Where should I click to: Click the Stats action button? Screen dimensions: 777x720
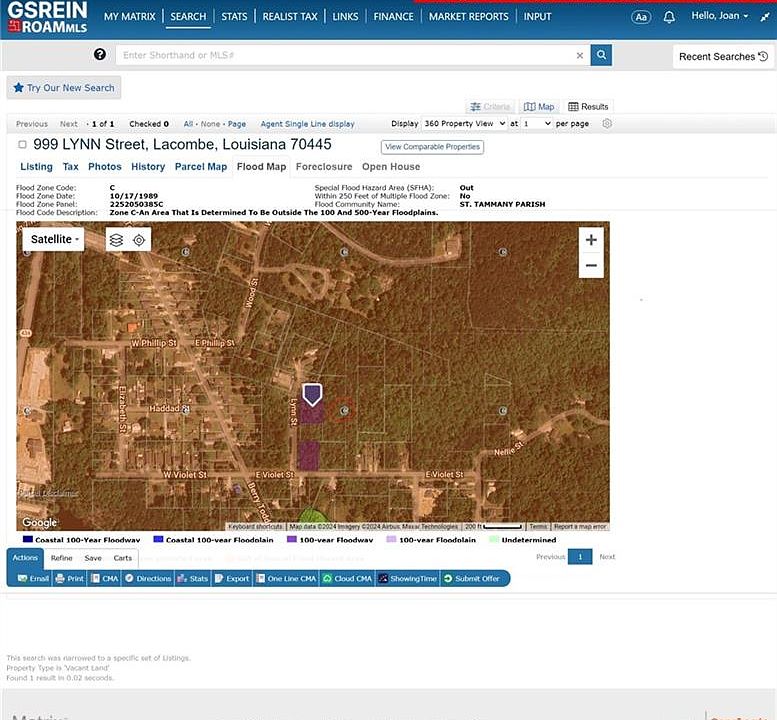pos(193,579)
